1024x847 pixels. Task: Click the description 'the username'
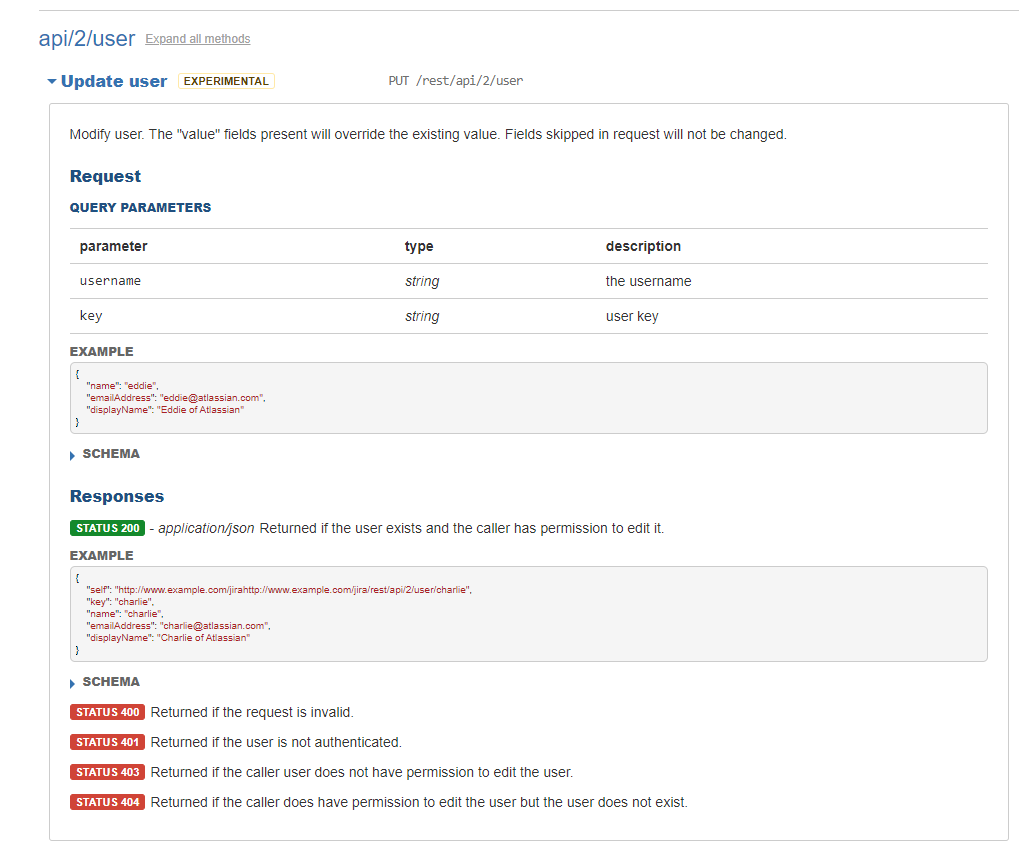(x=648, y=281)
